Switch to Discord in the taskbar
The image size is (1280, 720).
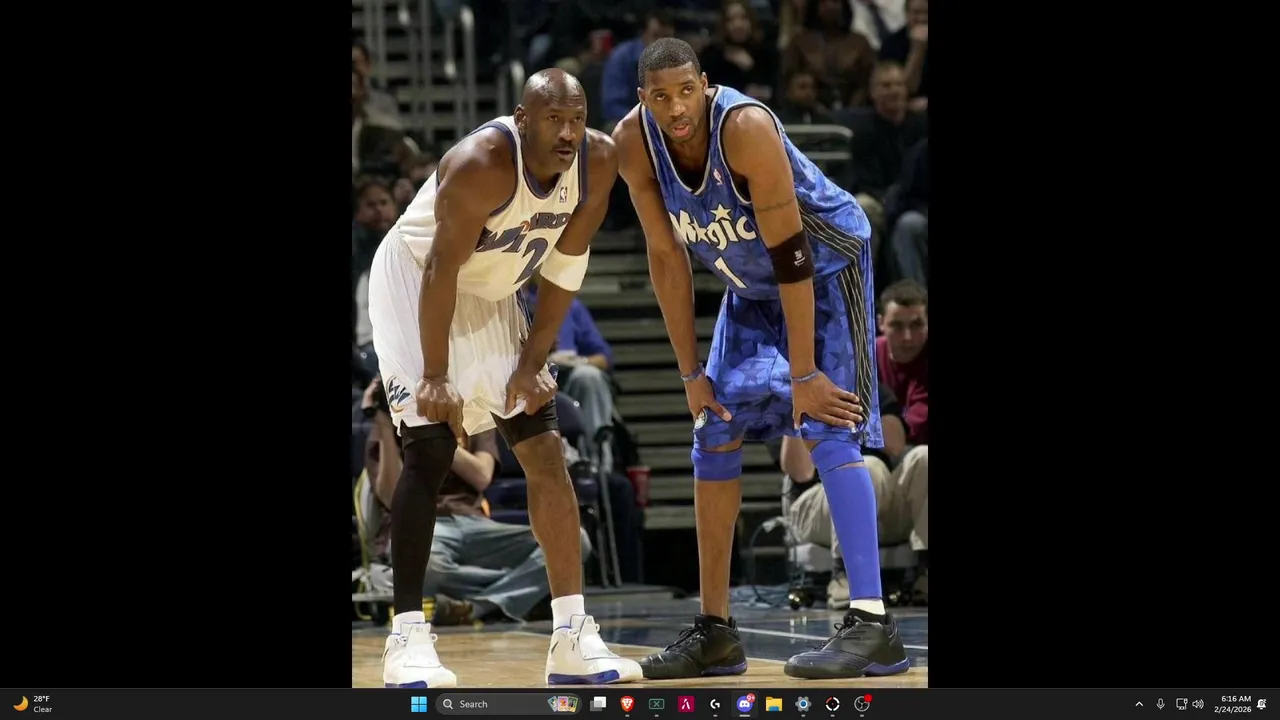744,704
